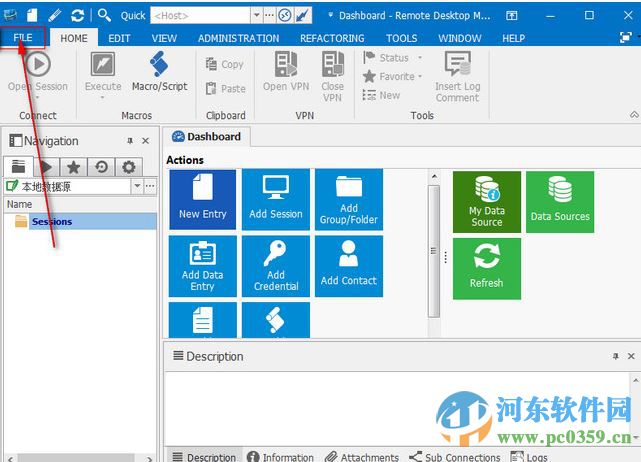Open the VIEW ribbon tab
The width and height of the screenshot is (641, 462).
click(x=164, y=38)
